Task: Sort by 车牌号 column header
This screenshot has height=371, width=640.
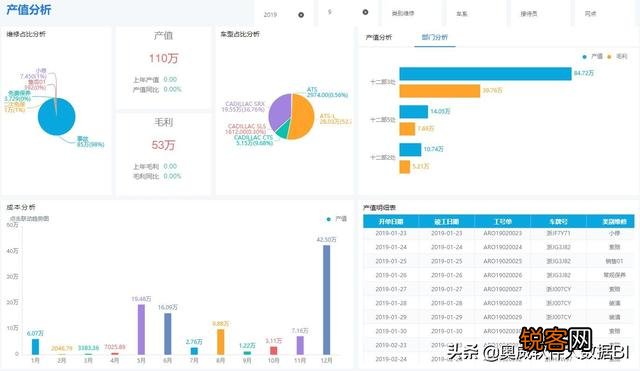Action: point(558,222)
